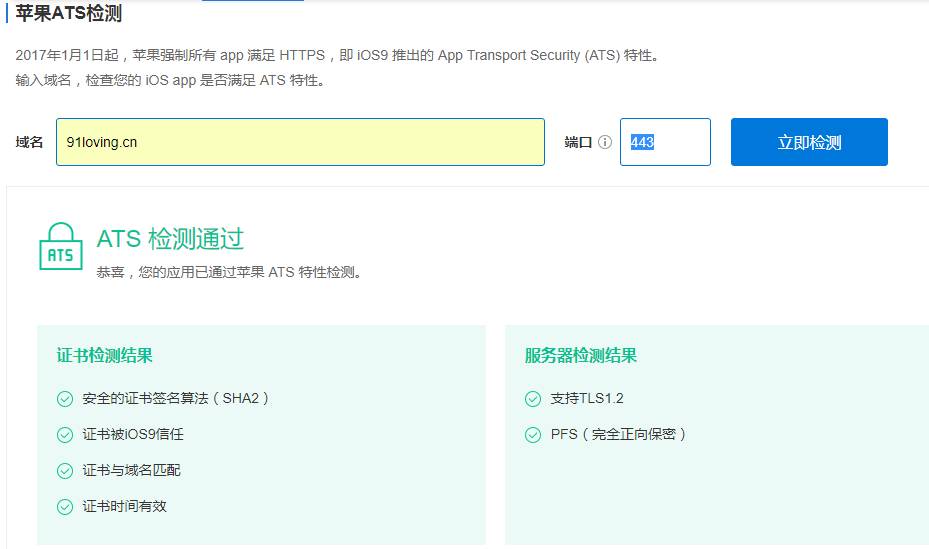
Task: Click the port field showing 443
Action: coord(665,142)
